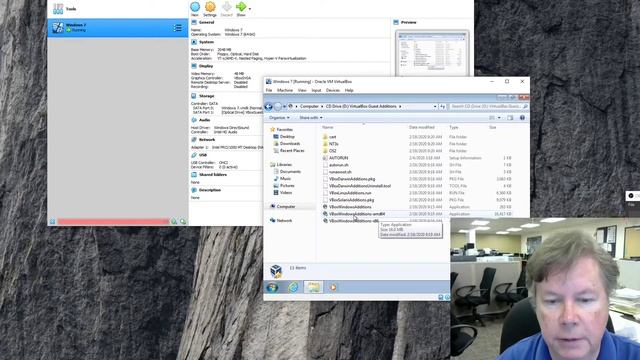Image resolution: width=640 pixels, height=360 pixels.
Task: Select Videos in the Explorer navigation pane
Action: tap(286, 193)
